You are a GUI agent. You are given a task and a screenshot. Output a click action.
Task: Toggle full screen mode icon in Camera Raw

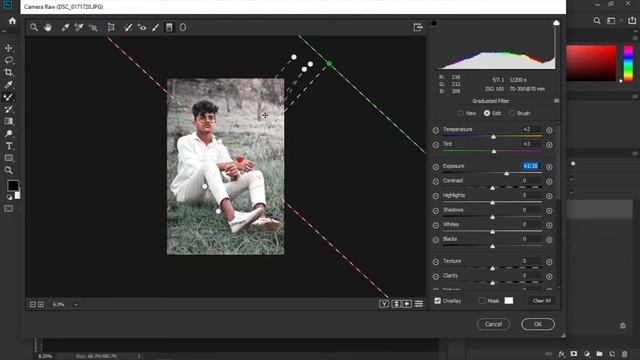pos(418,27)
